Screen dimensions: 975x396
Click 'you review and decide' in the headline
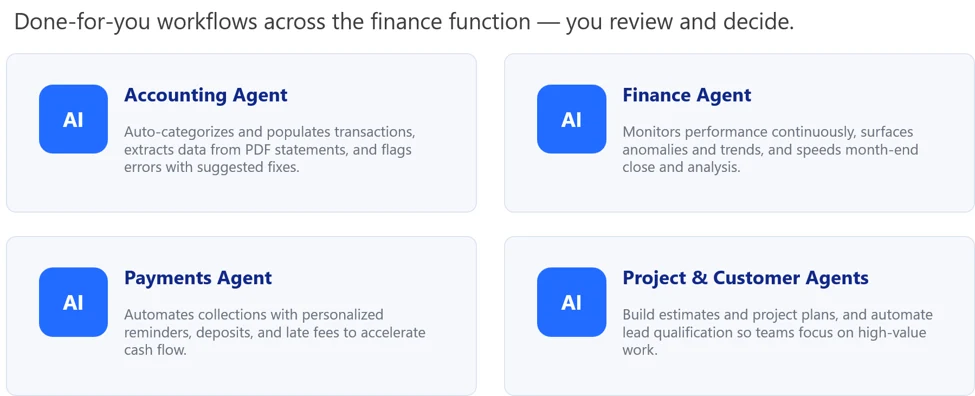pyautogui.click(x=680, y=22)
